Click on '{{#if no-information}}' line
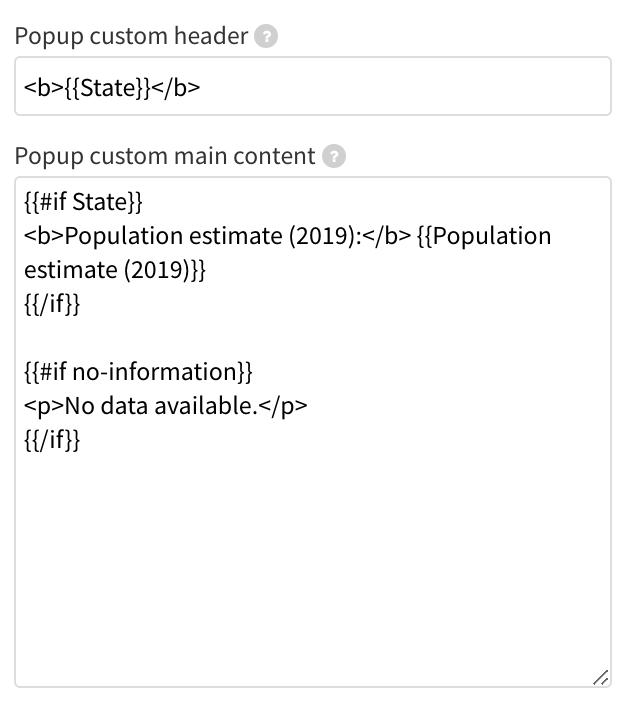The image size is (642, 706). 138,372
